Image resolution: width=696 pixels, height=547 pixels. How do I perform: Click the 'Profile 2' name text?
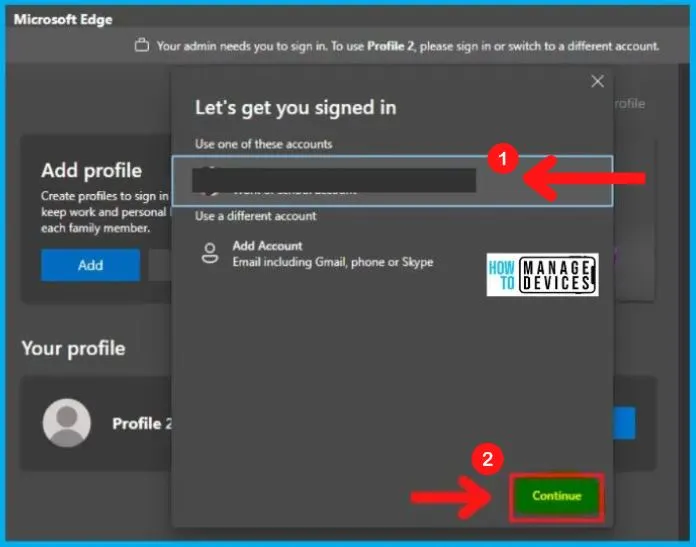coord(142,424)
